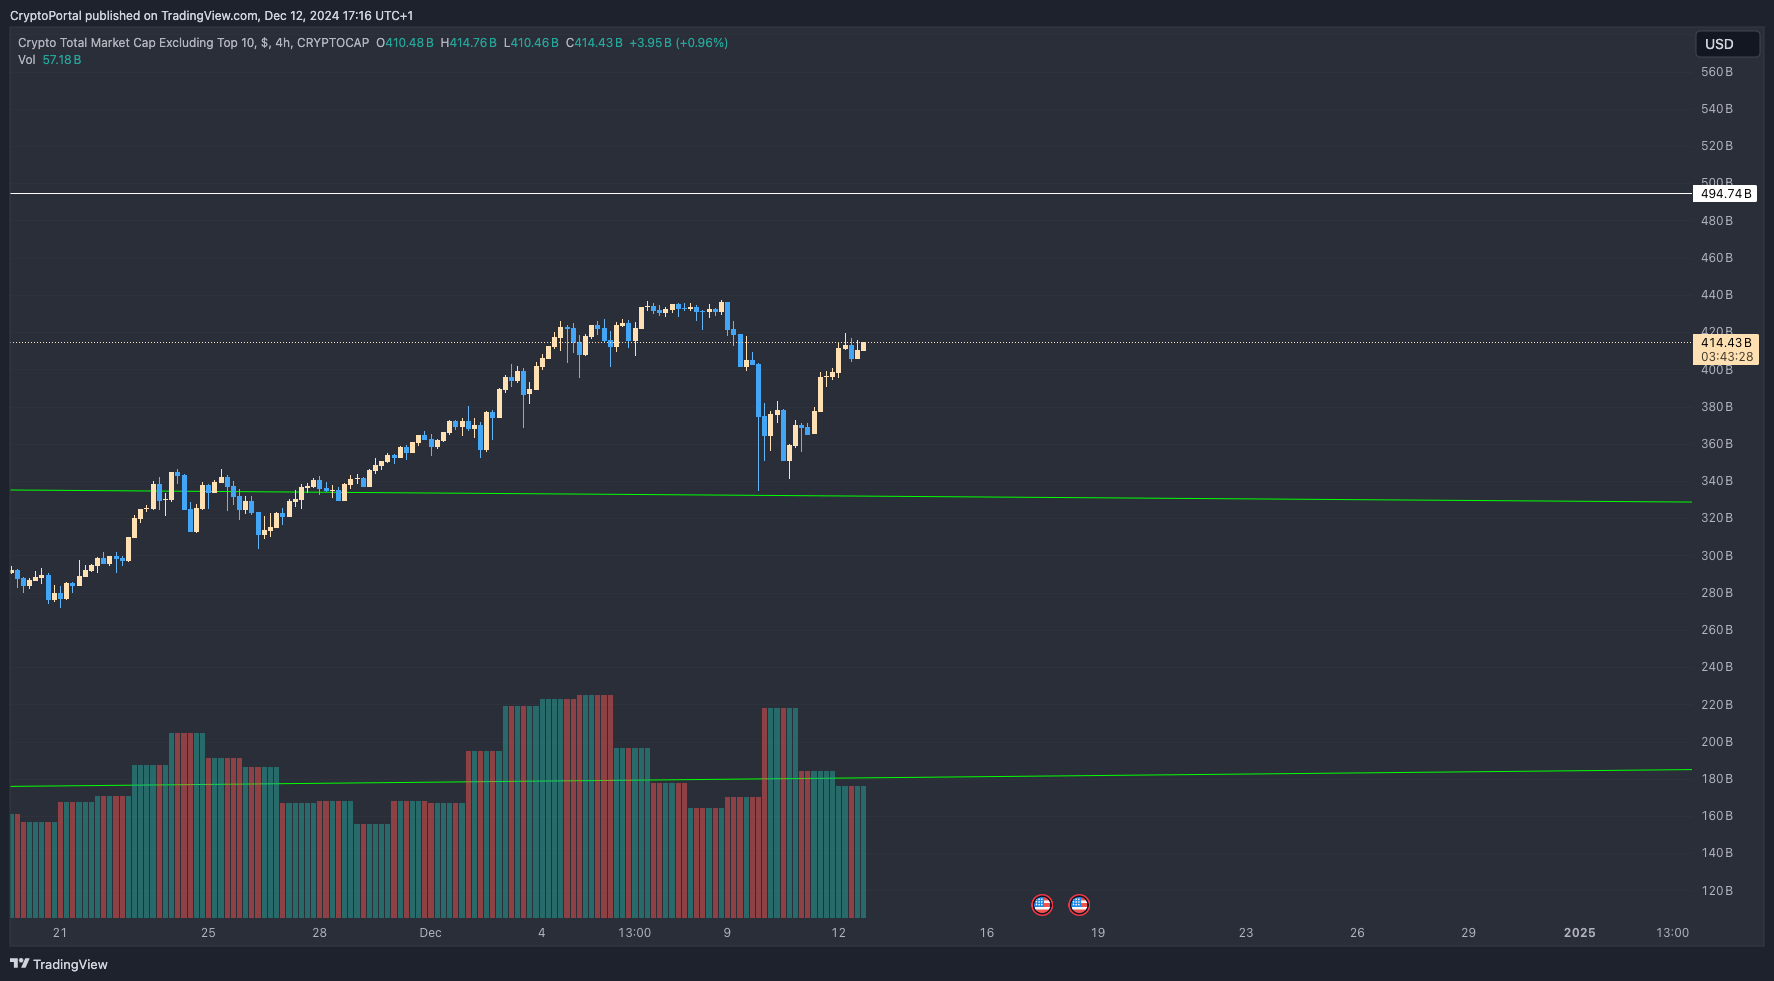Click the high value H414.76B

point(469,43)
